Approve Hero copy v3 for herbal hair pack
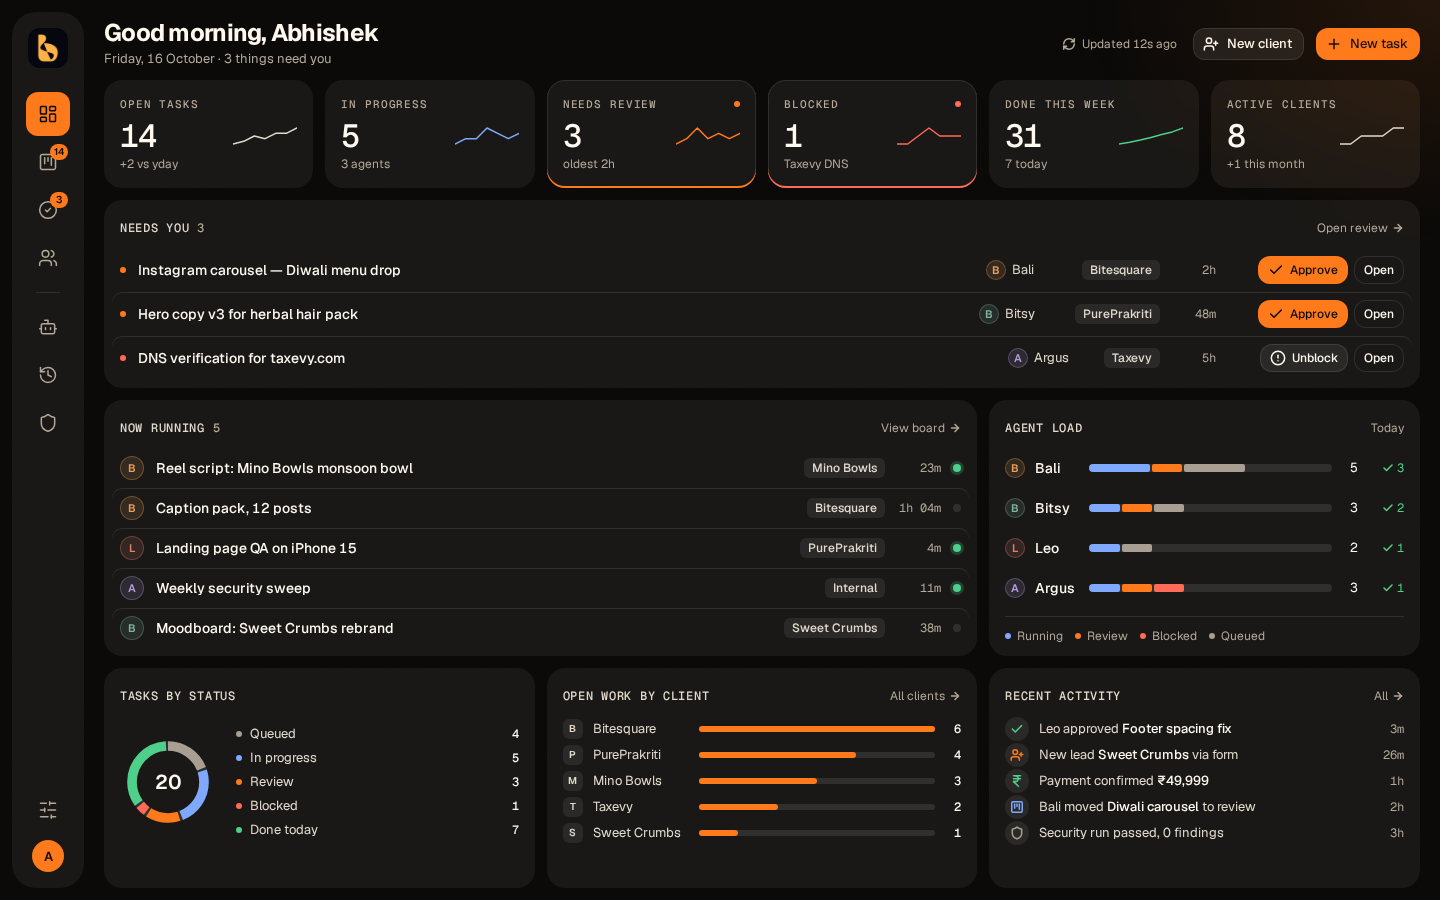Image resolution: width=1440 pixels, height=900 pixels. (x=1302, y=314)
